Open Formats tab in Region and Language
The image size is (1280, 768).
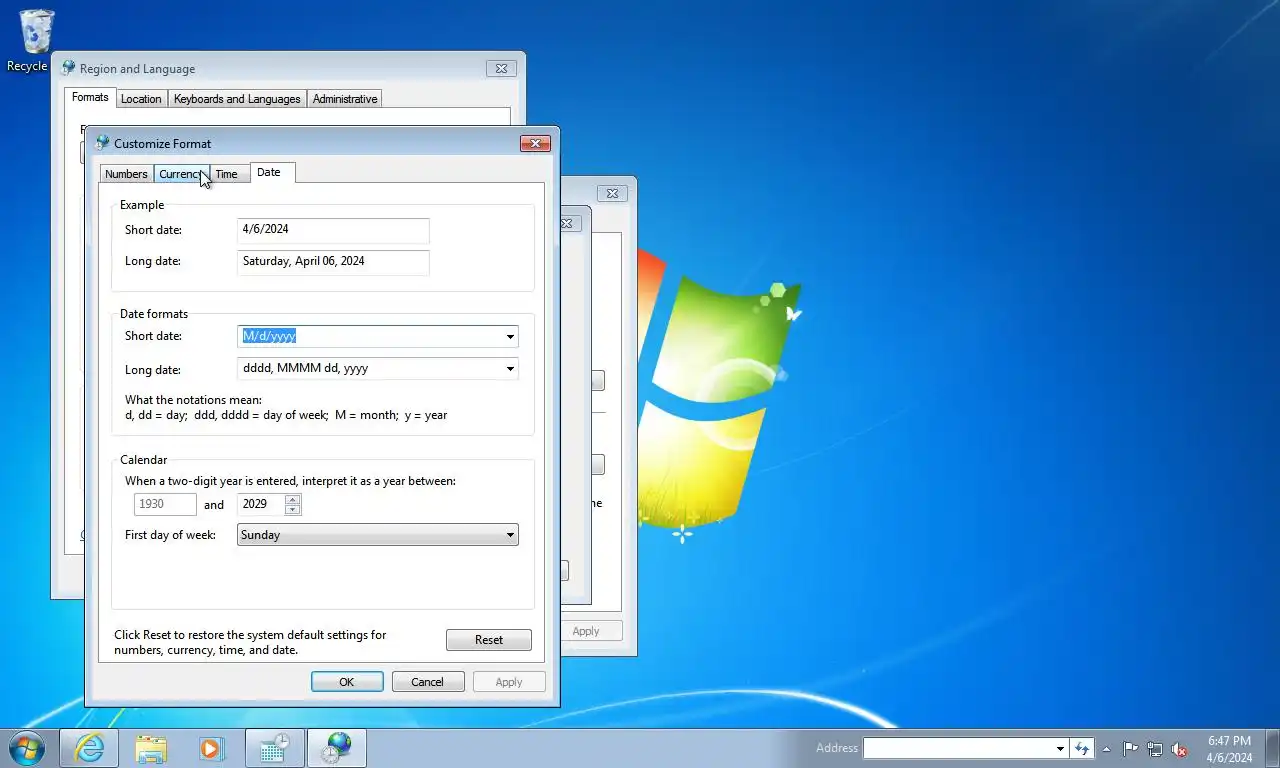pyautogui.click(x=90, y=97)
